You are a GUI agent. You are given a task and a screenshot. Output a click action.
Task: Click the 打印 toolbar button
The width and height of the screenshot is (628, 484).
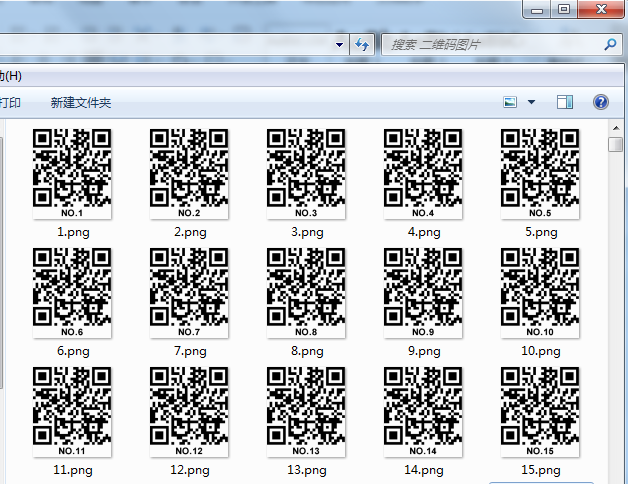10,102
